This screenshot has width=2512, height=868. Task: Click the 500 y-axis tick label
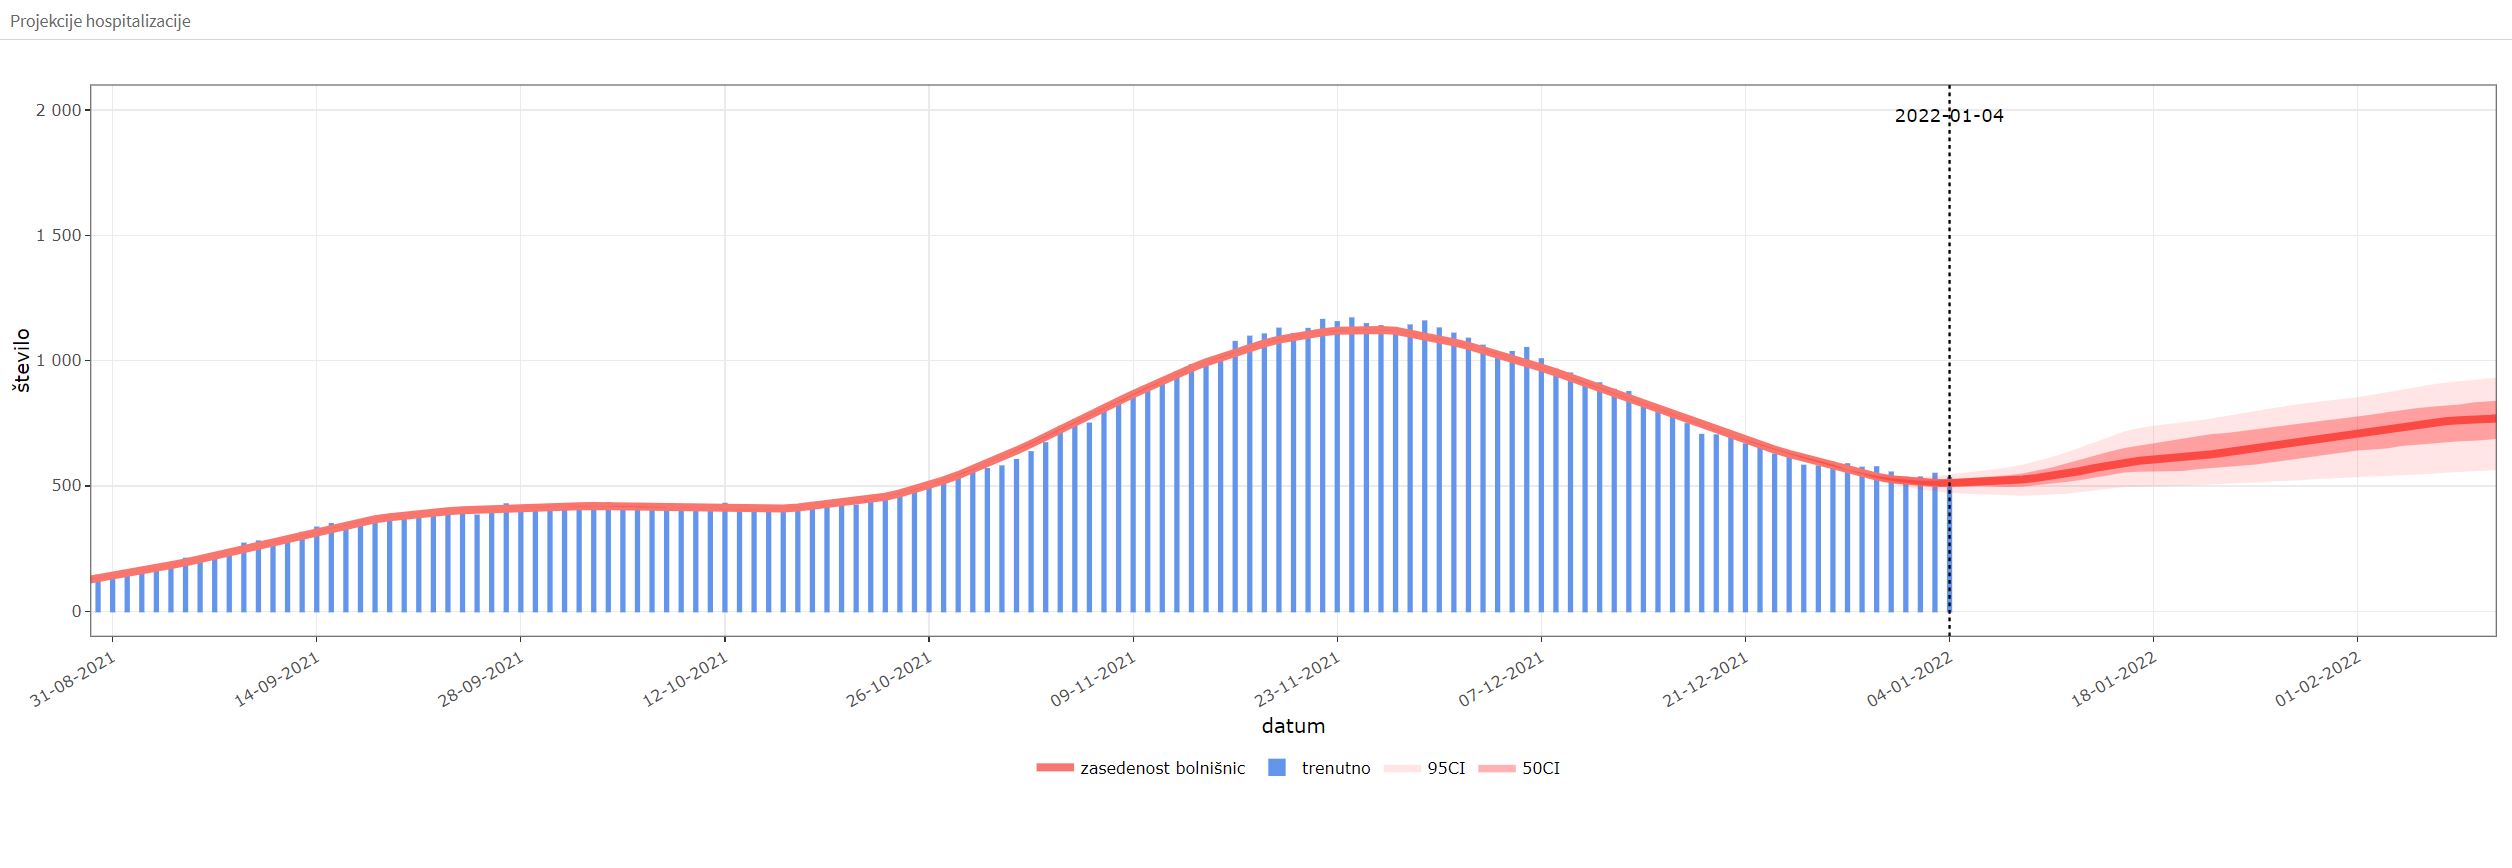coord(65,486)
